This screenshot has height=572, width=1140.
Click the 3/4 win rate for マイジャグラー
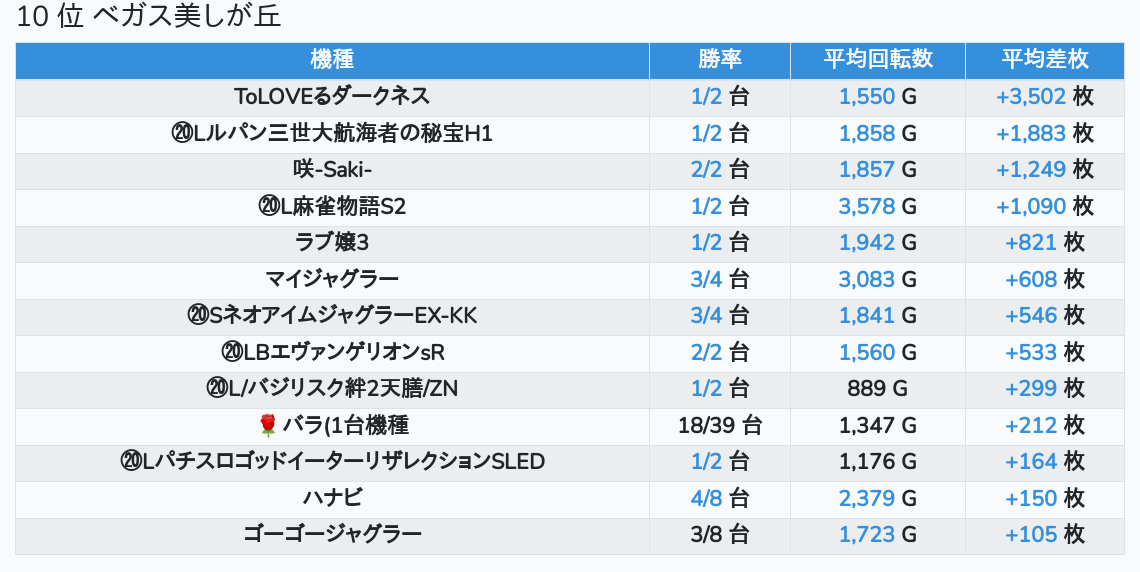[x=706, y=280]
